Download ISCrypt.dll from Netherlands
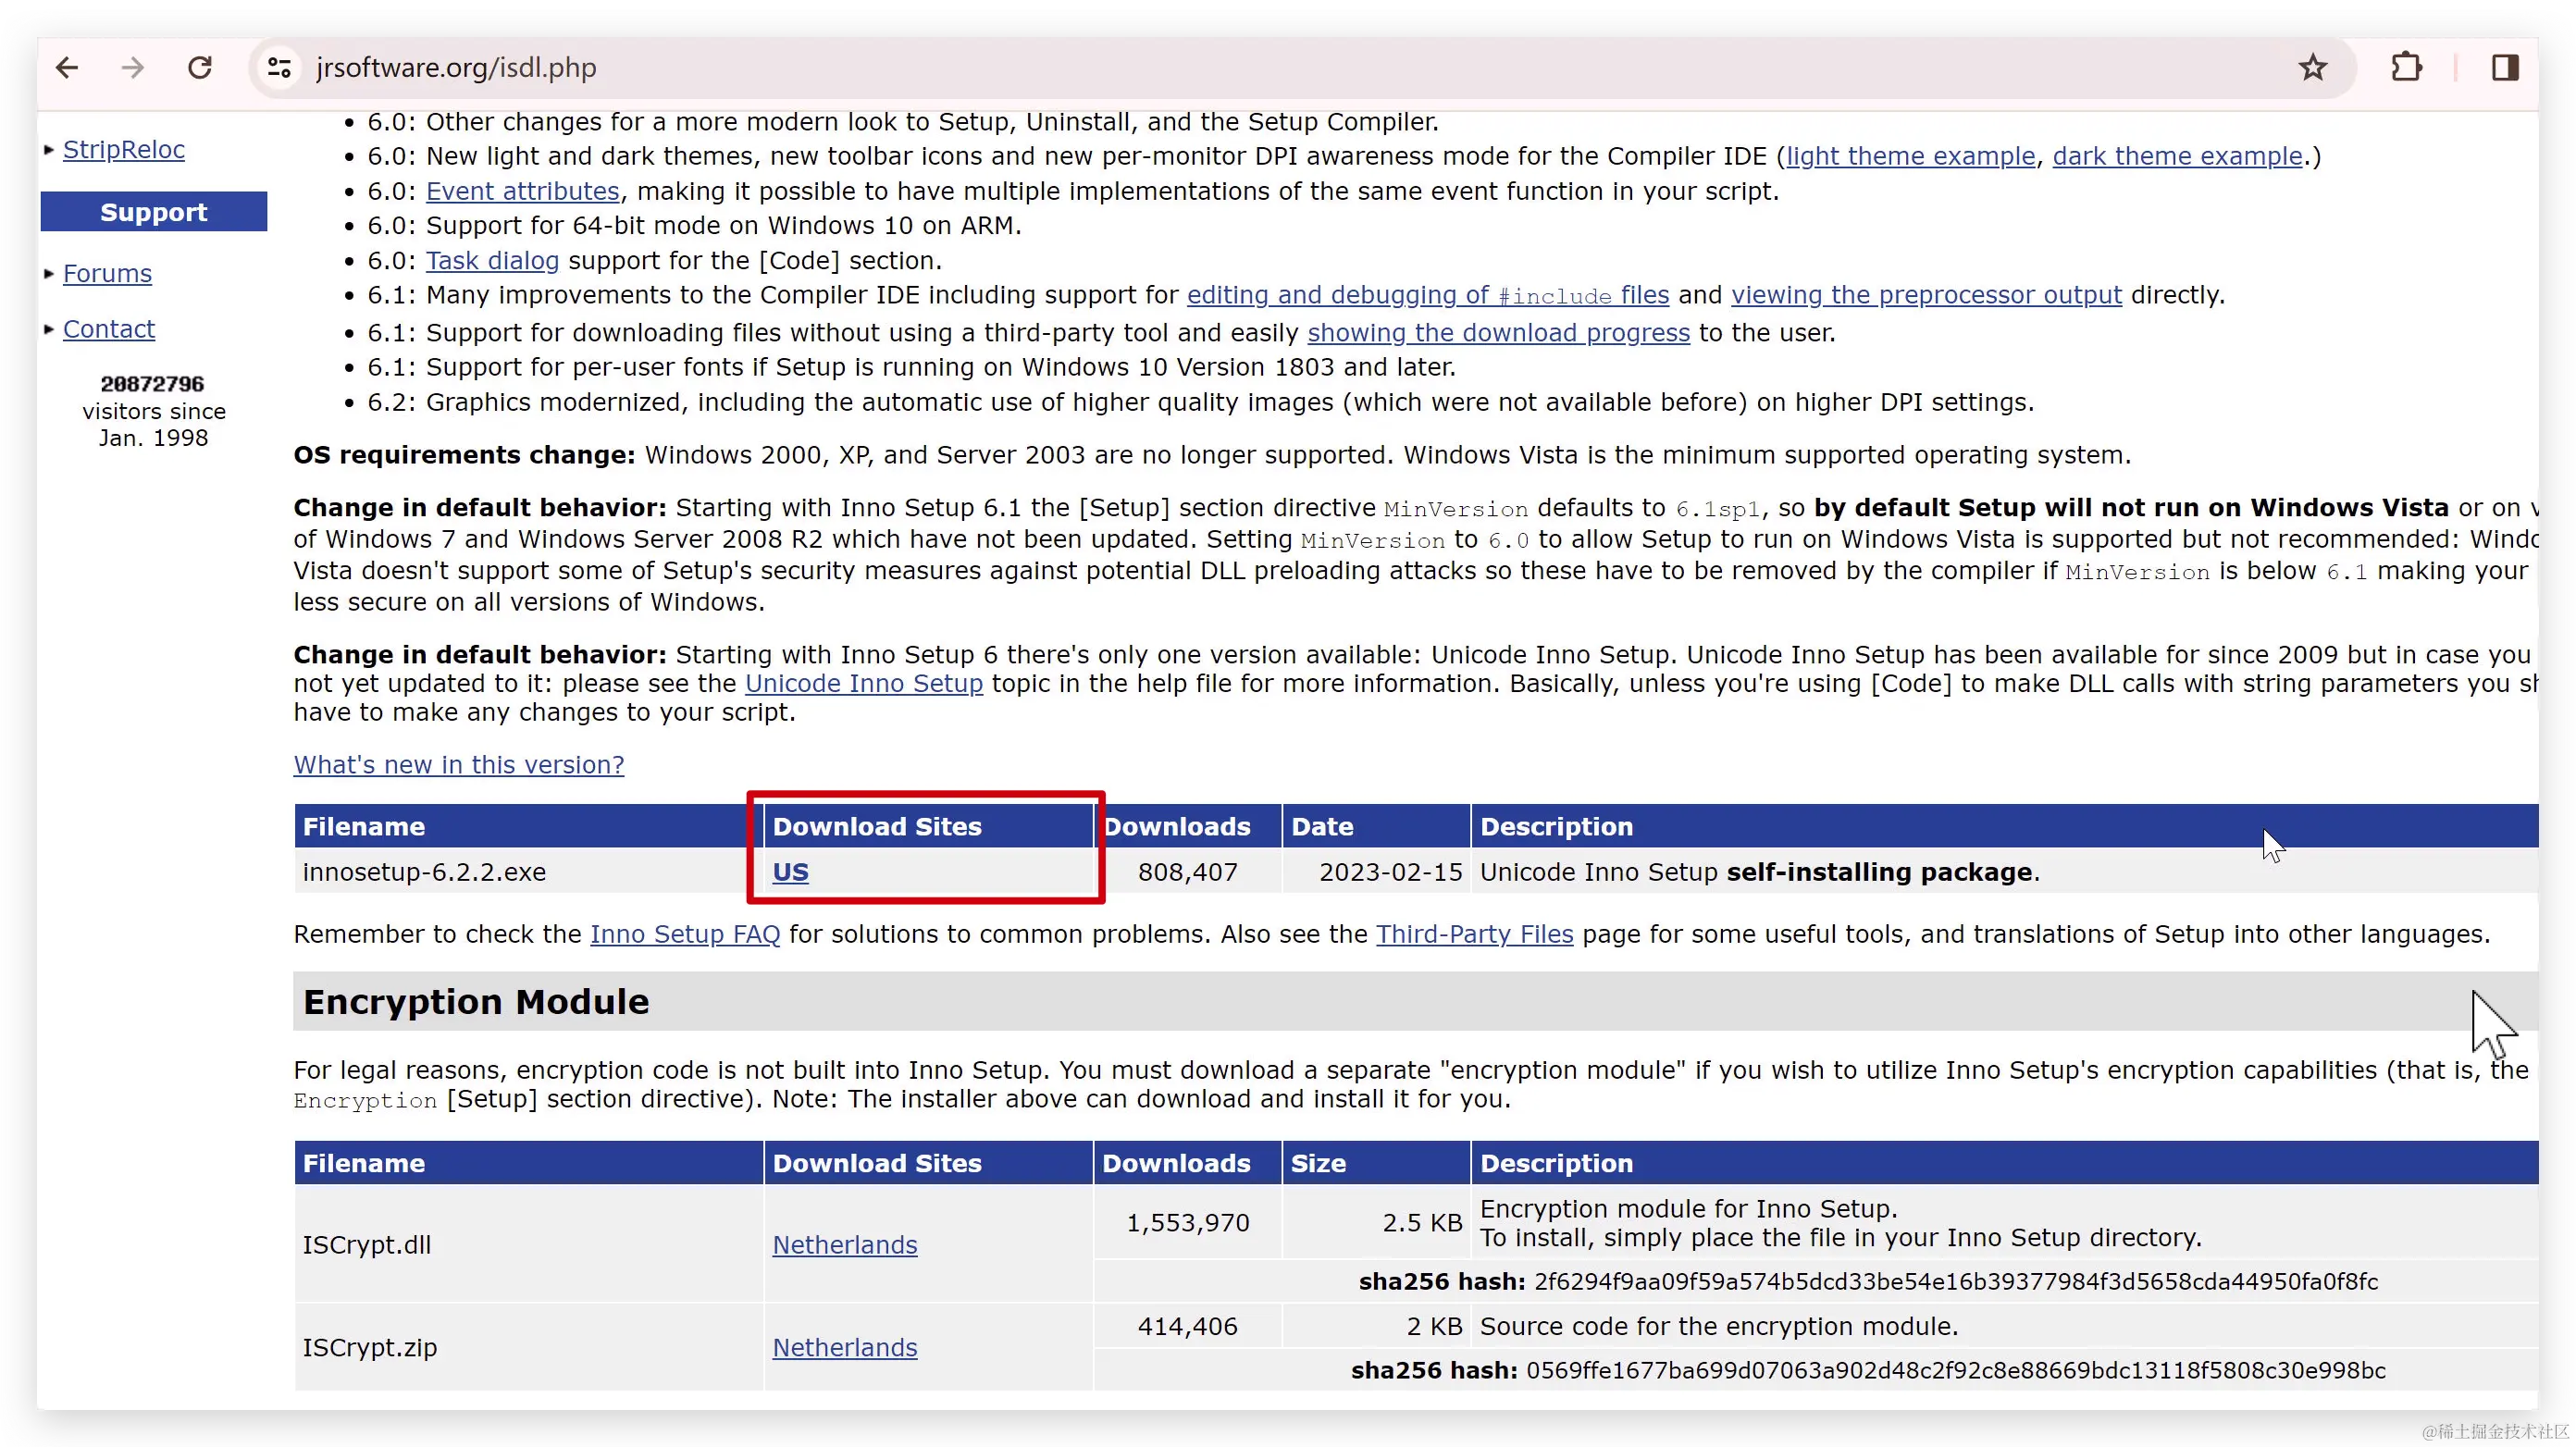The height and width of the screenshot is (1447, 2576). coord(844,1245)
